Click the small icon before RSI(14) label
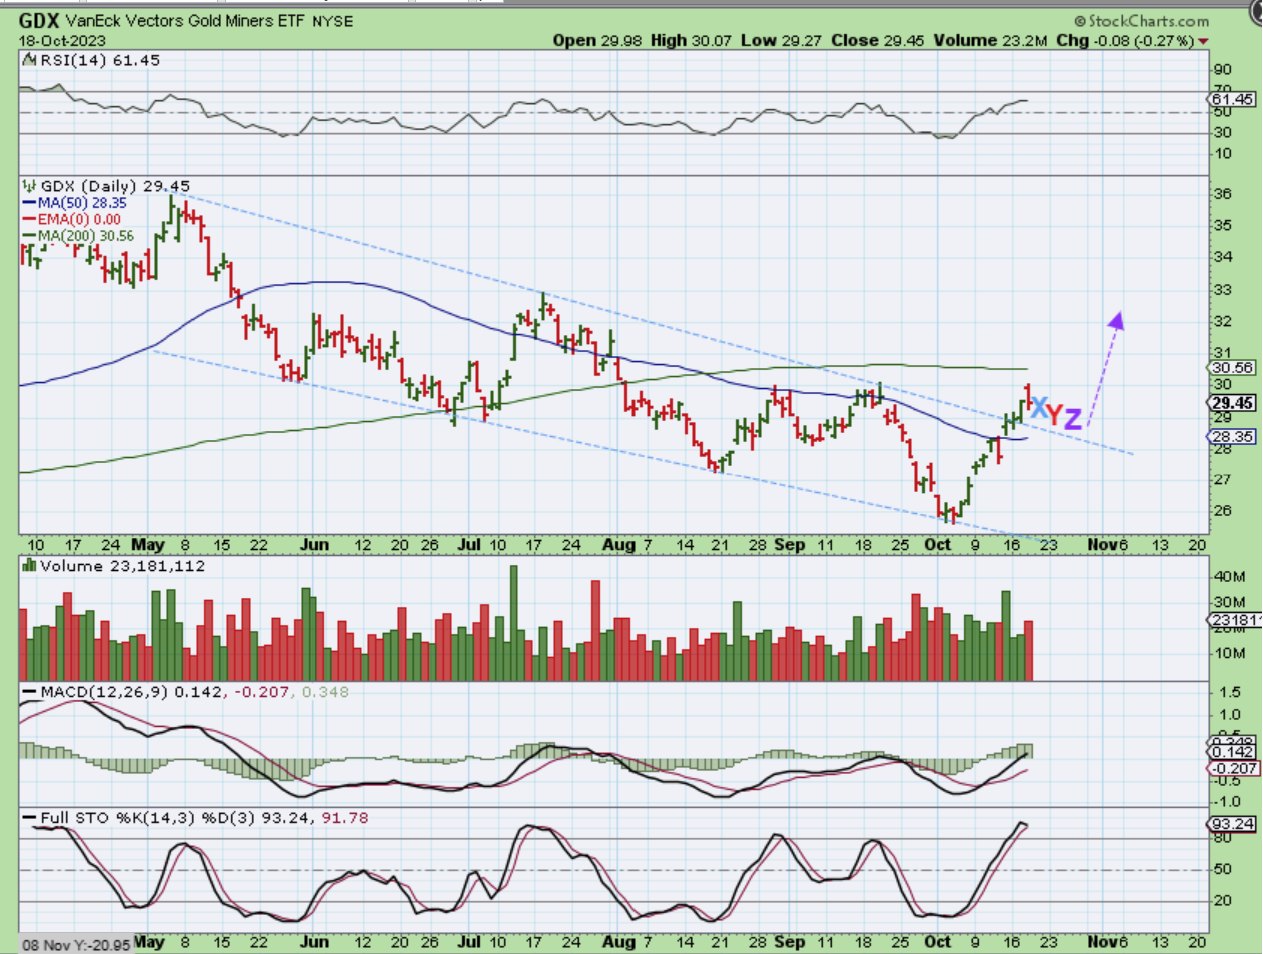Viewport: 1263px width, 954px height. coord(29,60)
